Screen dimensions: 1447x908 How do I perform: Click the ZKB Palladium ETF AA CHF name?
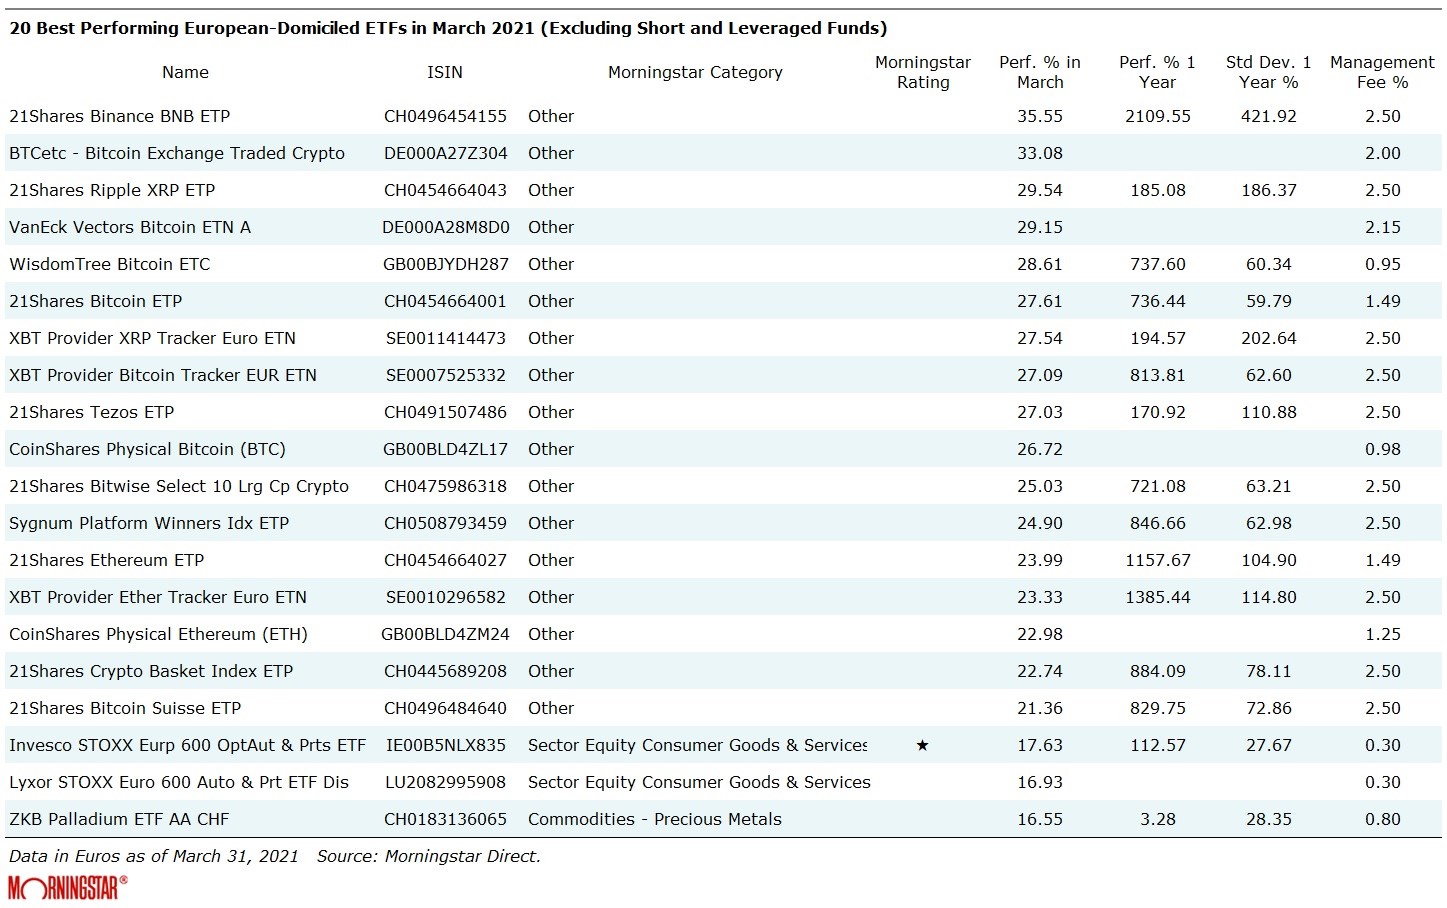[x=119, y=819]
